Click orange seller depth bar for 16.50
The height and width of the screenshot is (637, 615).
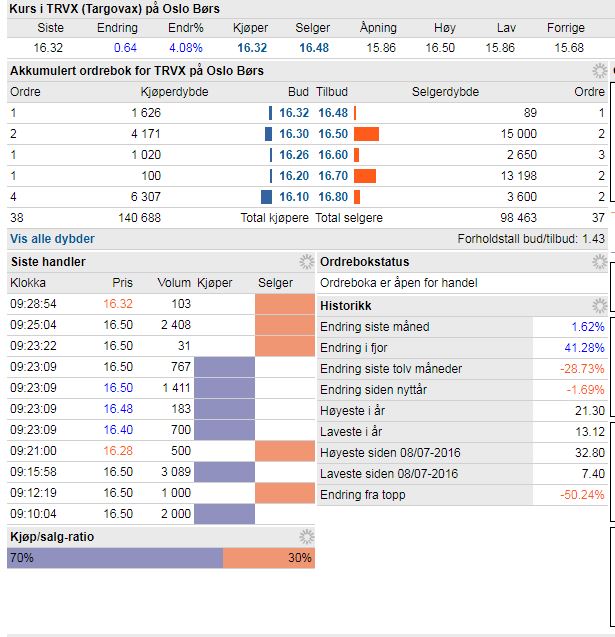coord(366,134)
